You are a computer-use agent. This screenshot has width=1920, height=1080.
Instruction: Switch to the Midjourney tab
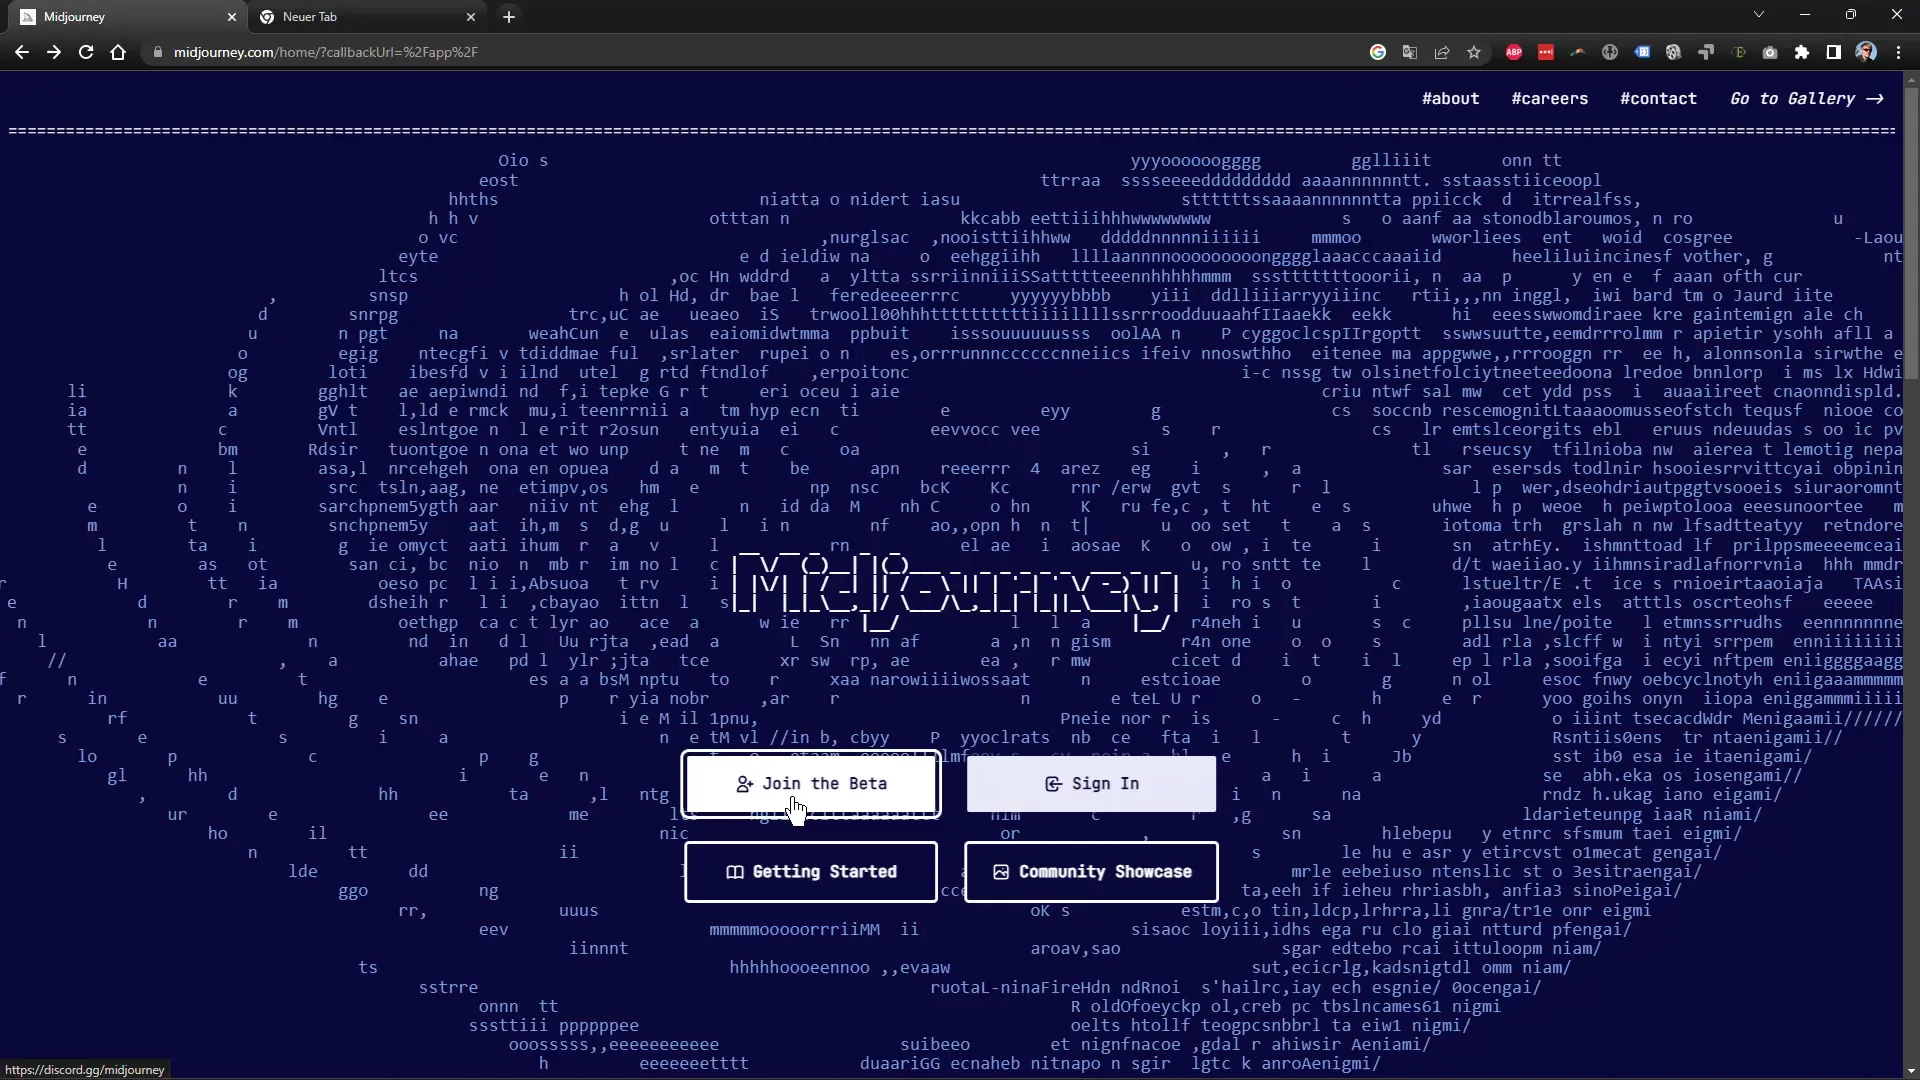tap(129, 17)
